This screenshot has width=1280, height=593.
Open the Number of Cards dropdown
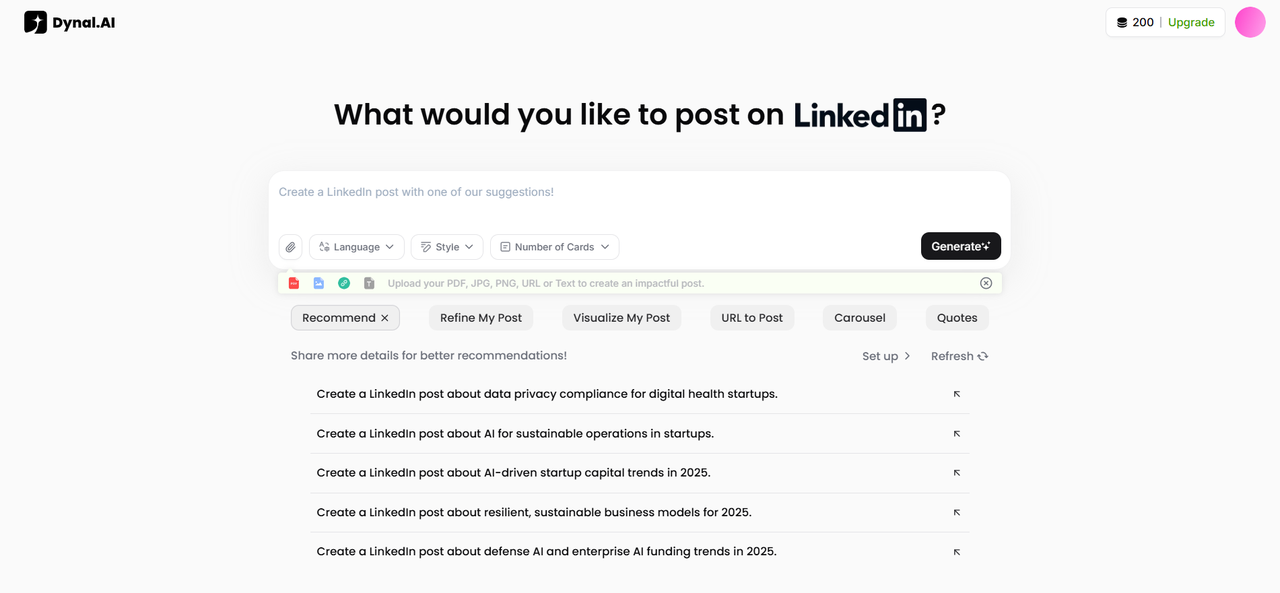(554, 247)
